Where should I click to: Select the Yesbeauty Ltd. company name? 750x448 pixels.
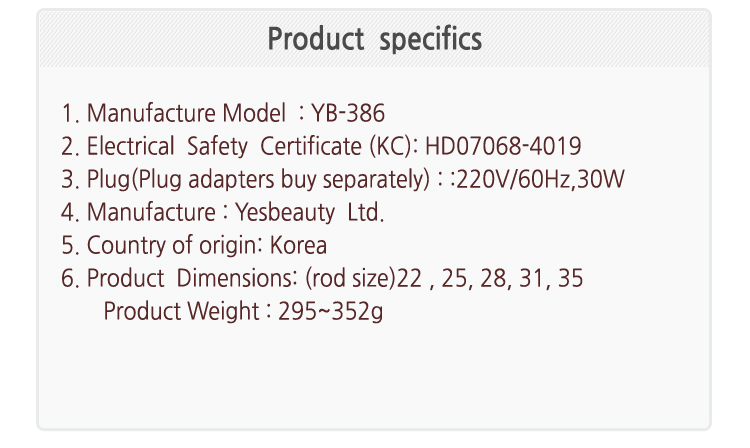309,212
